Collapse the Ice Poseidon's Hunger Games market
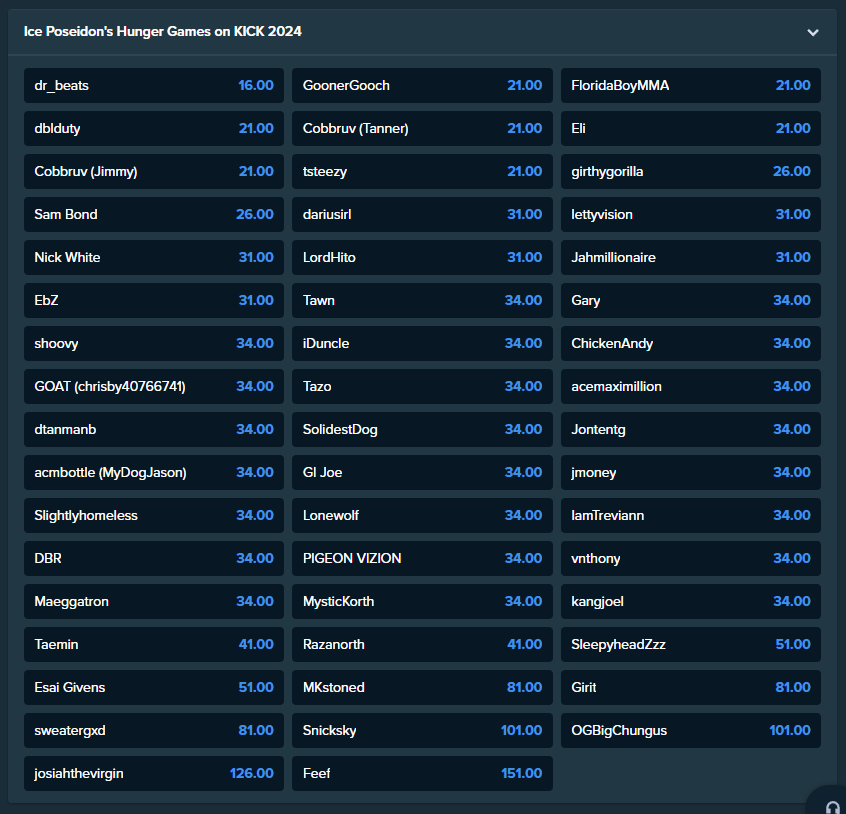Screen dimensions: 846x814 tap(813, 32)
